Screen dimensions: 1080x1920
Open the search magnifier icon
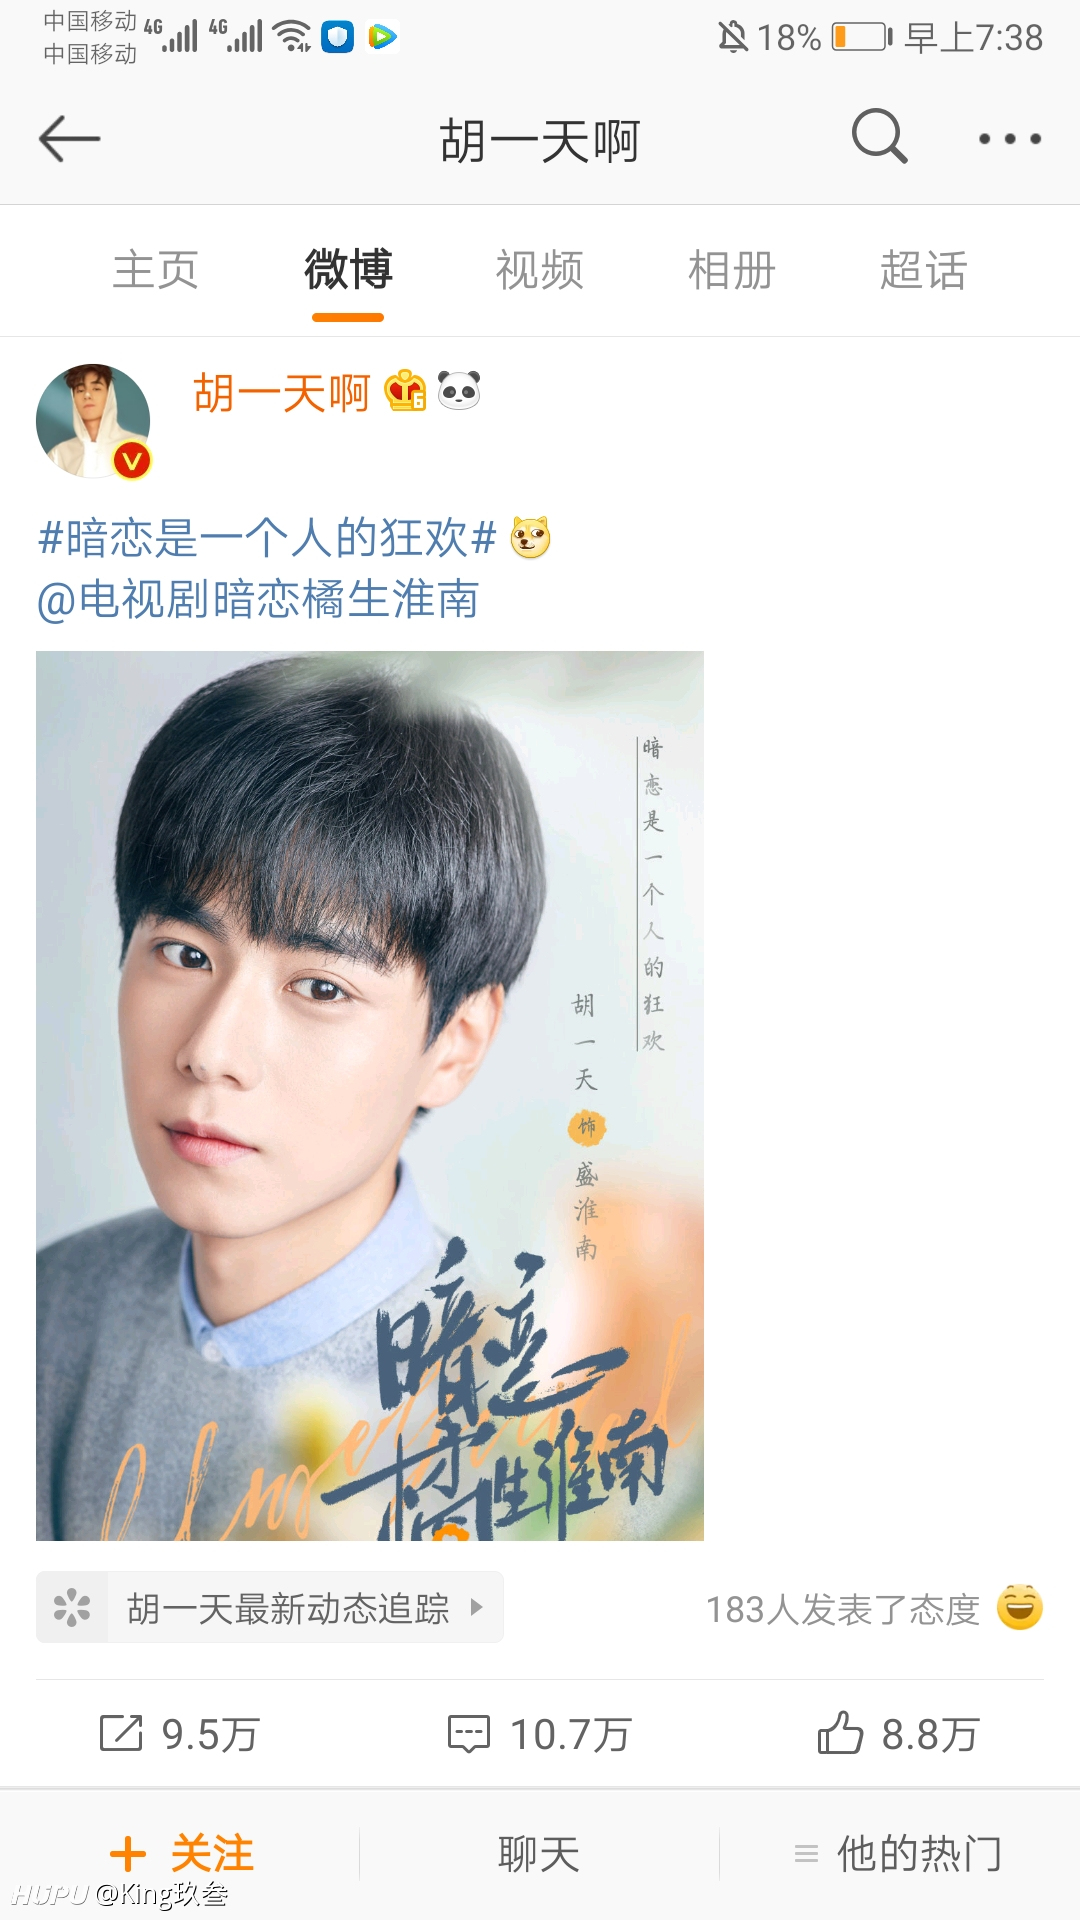pos(880,137)
